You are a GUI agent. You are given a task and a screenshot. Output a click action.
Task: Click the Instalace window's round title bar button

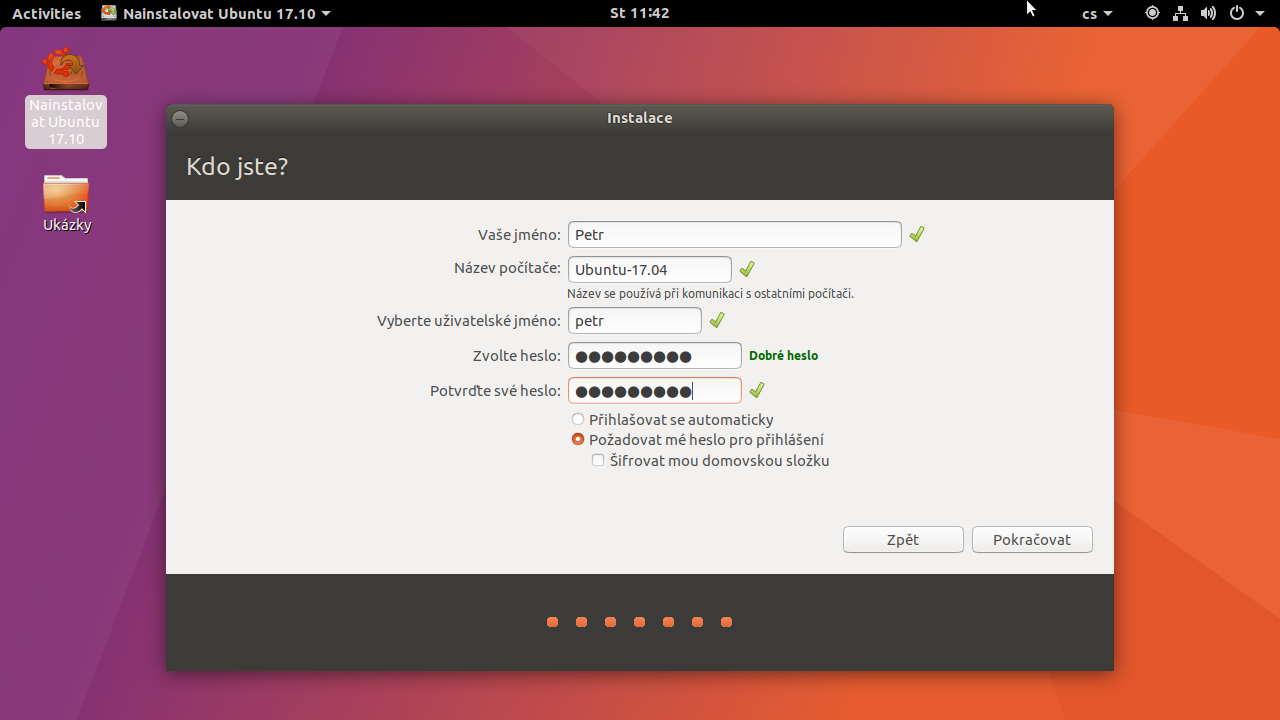[x=180, y=118]
